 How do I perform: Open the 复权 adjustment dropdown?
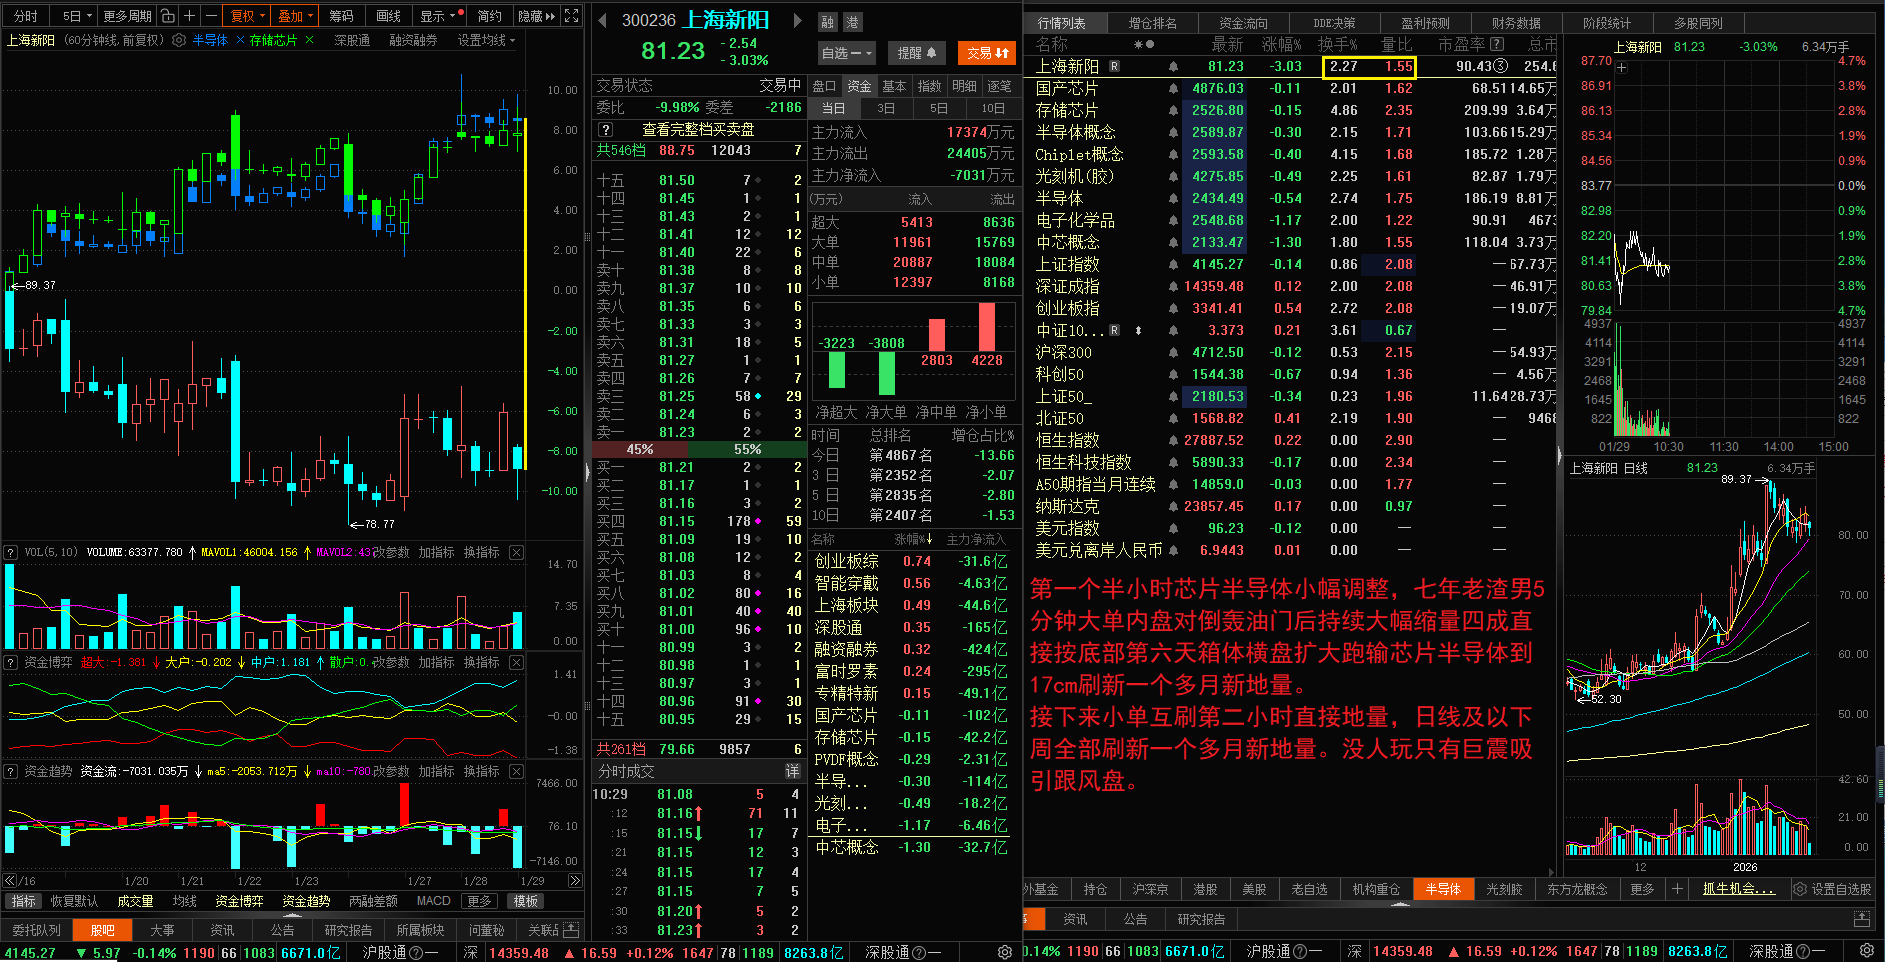click(247, 16)
